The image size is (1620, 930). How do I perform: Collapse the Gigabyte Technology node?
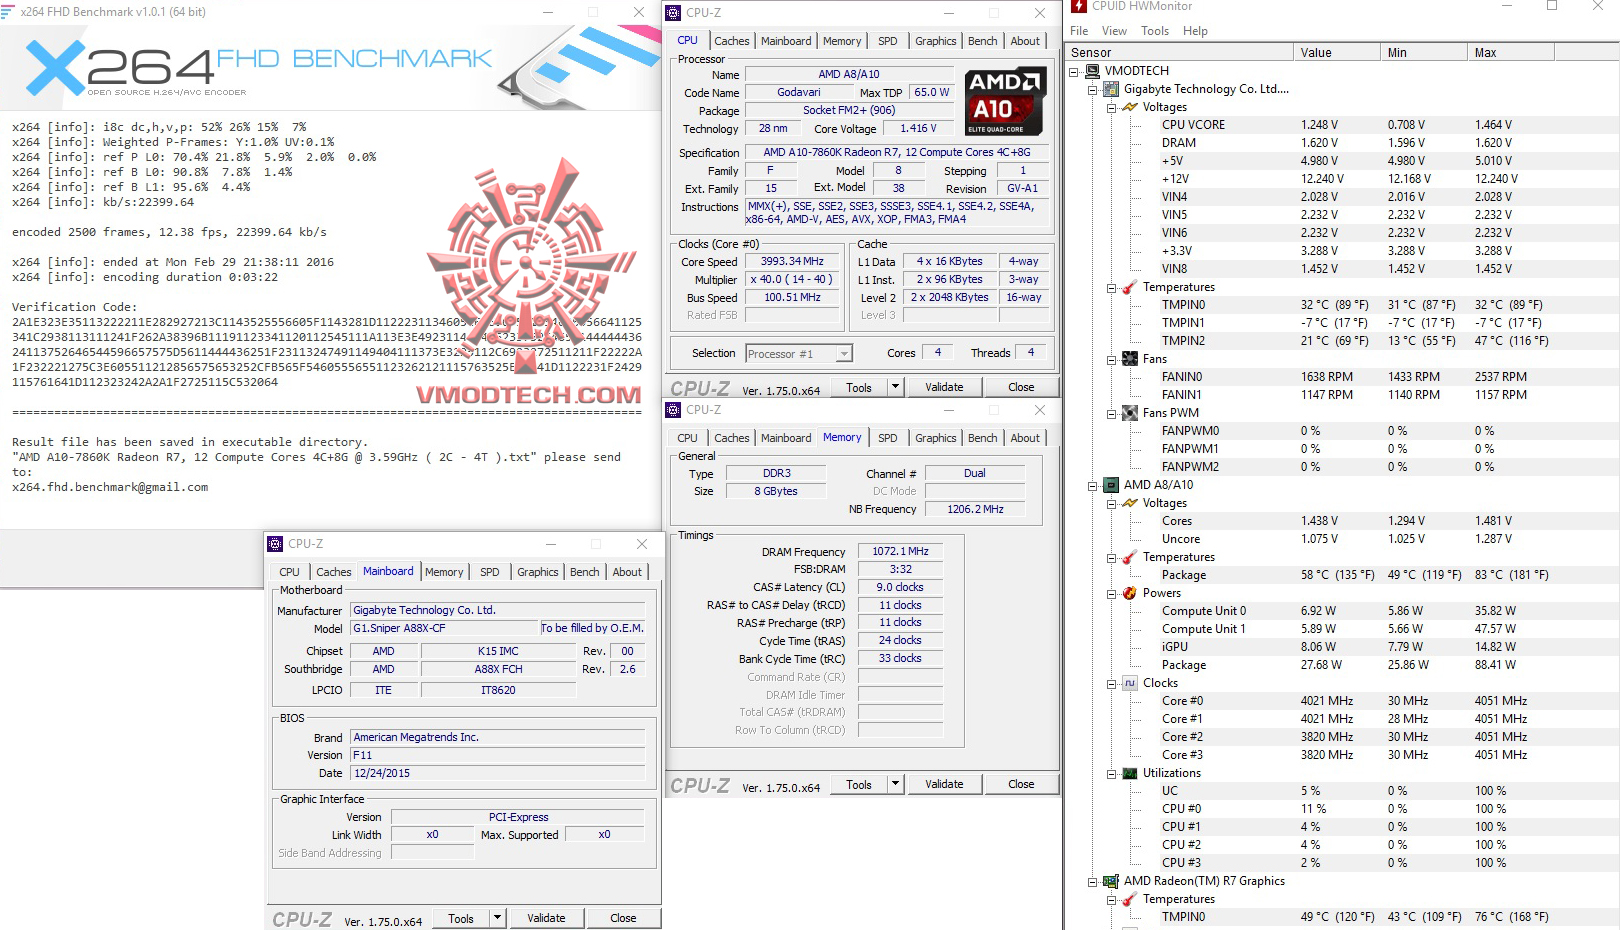(1092, 89)
